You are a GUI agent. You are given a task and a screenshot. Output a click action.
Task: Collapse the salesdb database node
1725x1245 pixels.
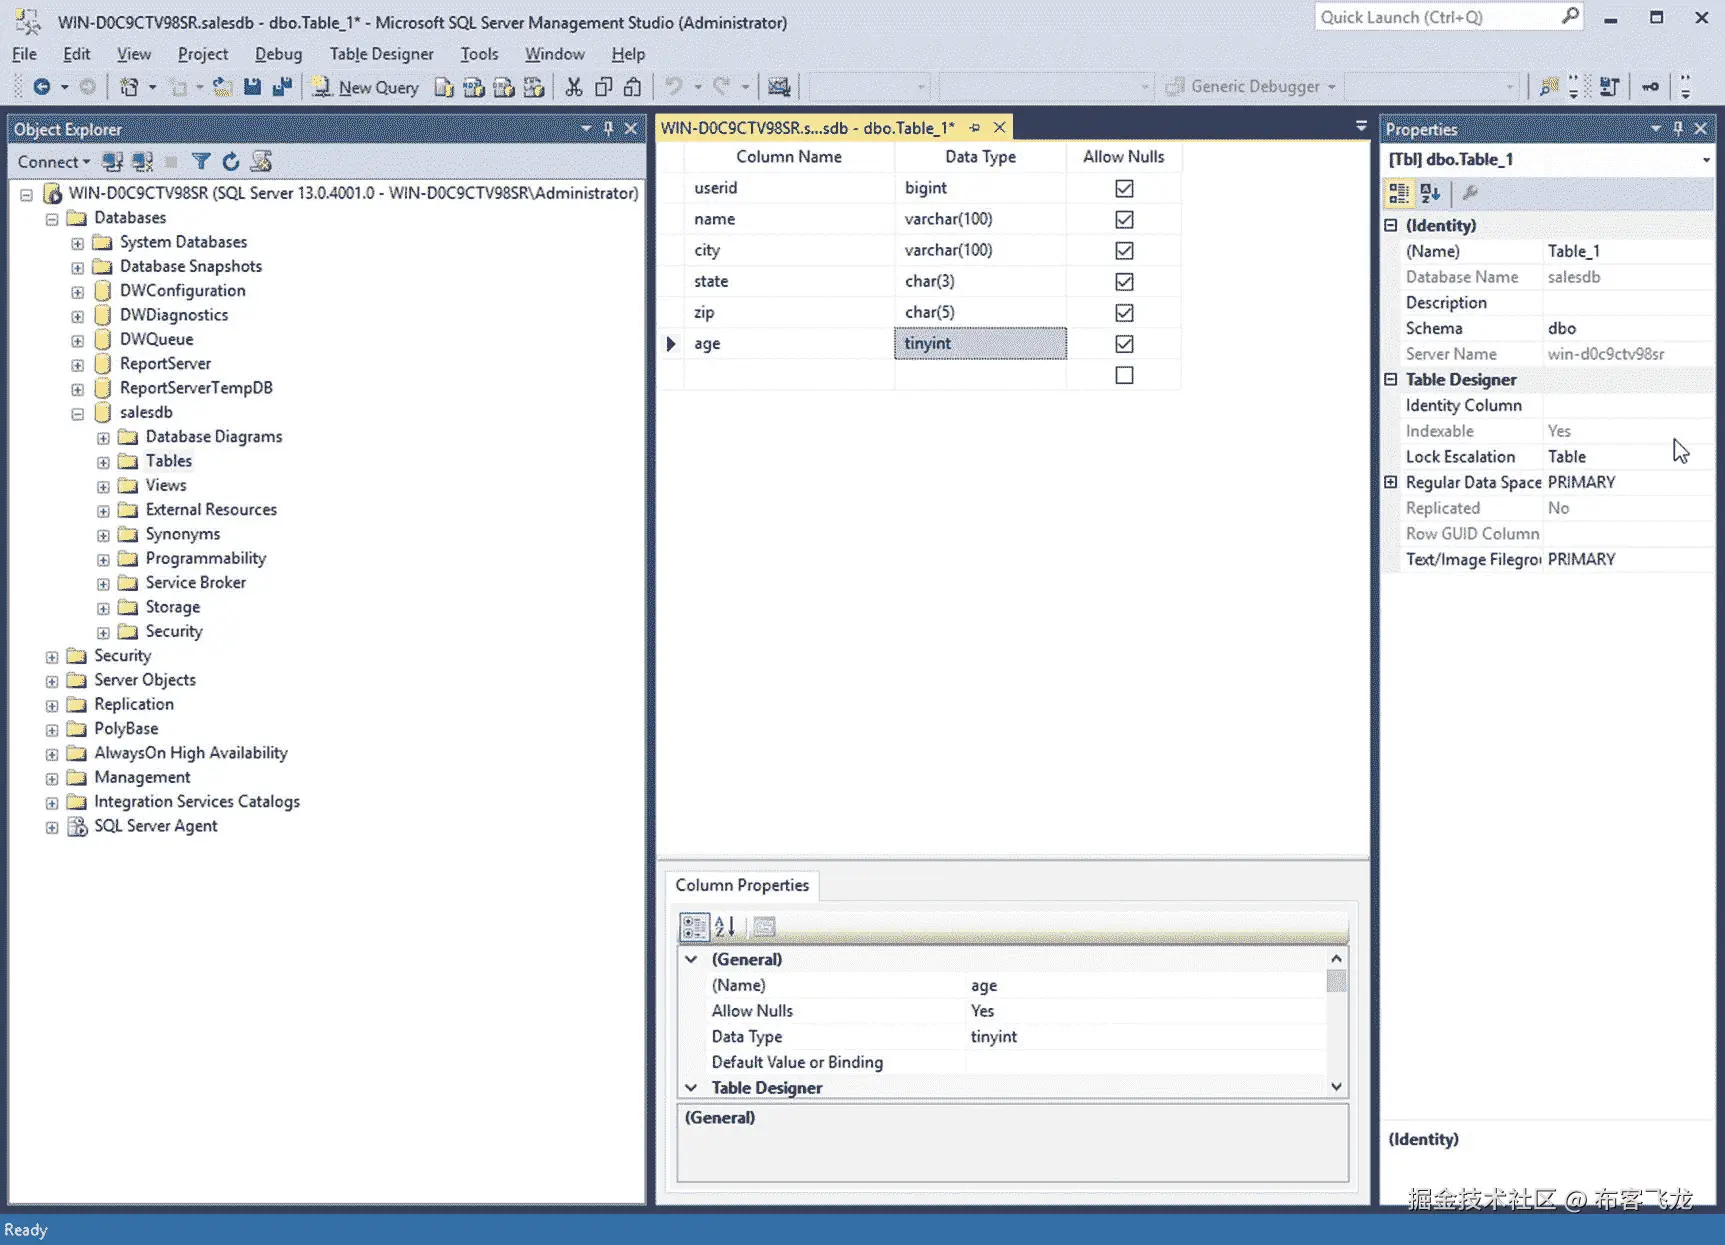(77, 413)
